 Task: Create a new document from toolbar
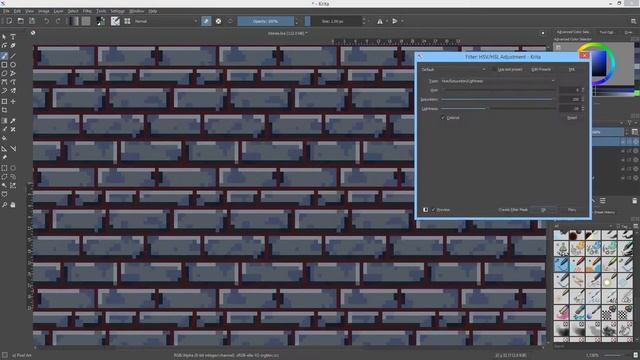(x=9, y=21)
